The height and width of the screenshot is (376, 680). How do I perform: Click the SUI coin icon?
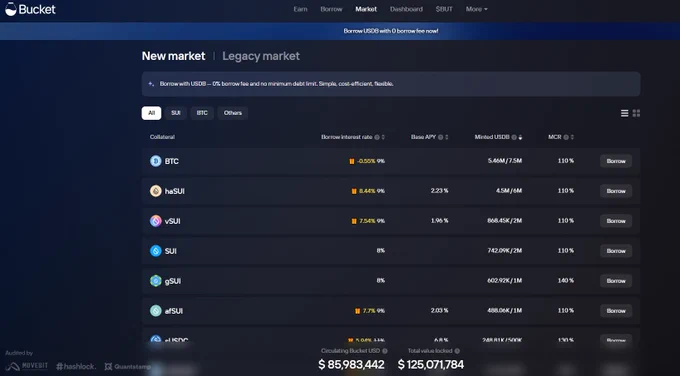[x=156, y=251]
